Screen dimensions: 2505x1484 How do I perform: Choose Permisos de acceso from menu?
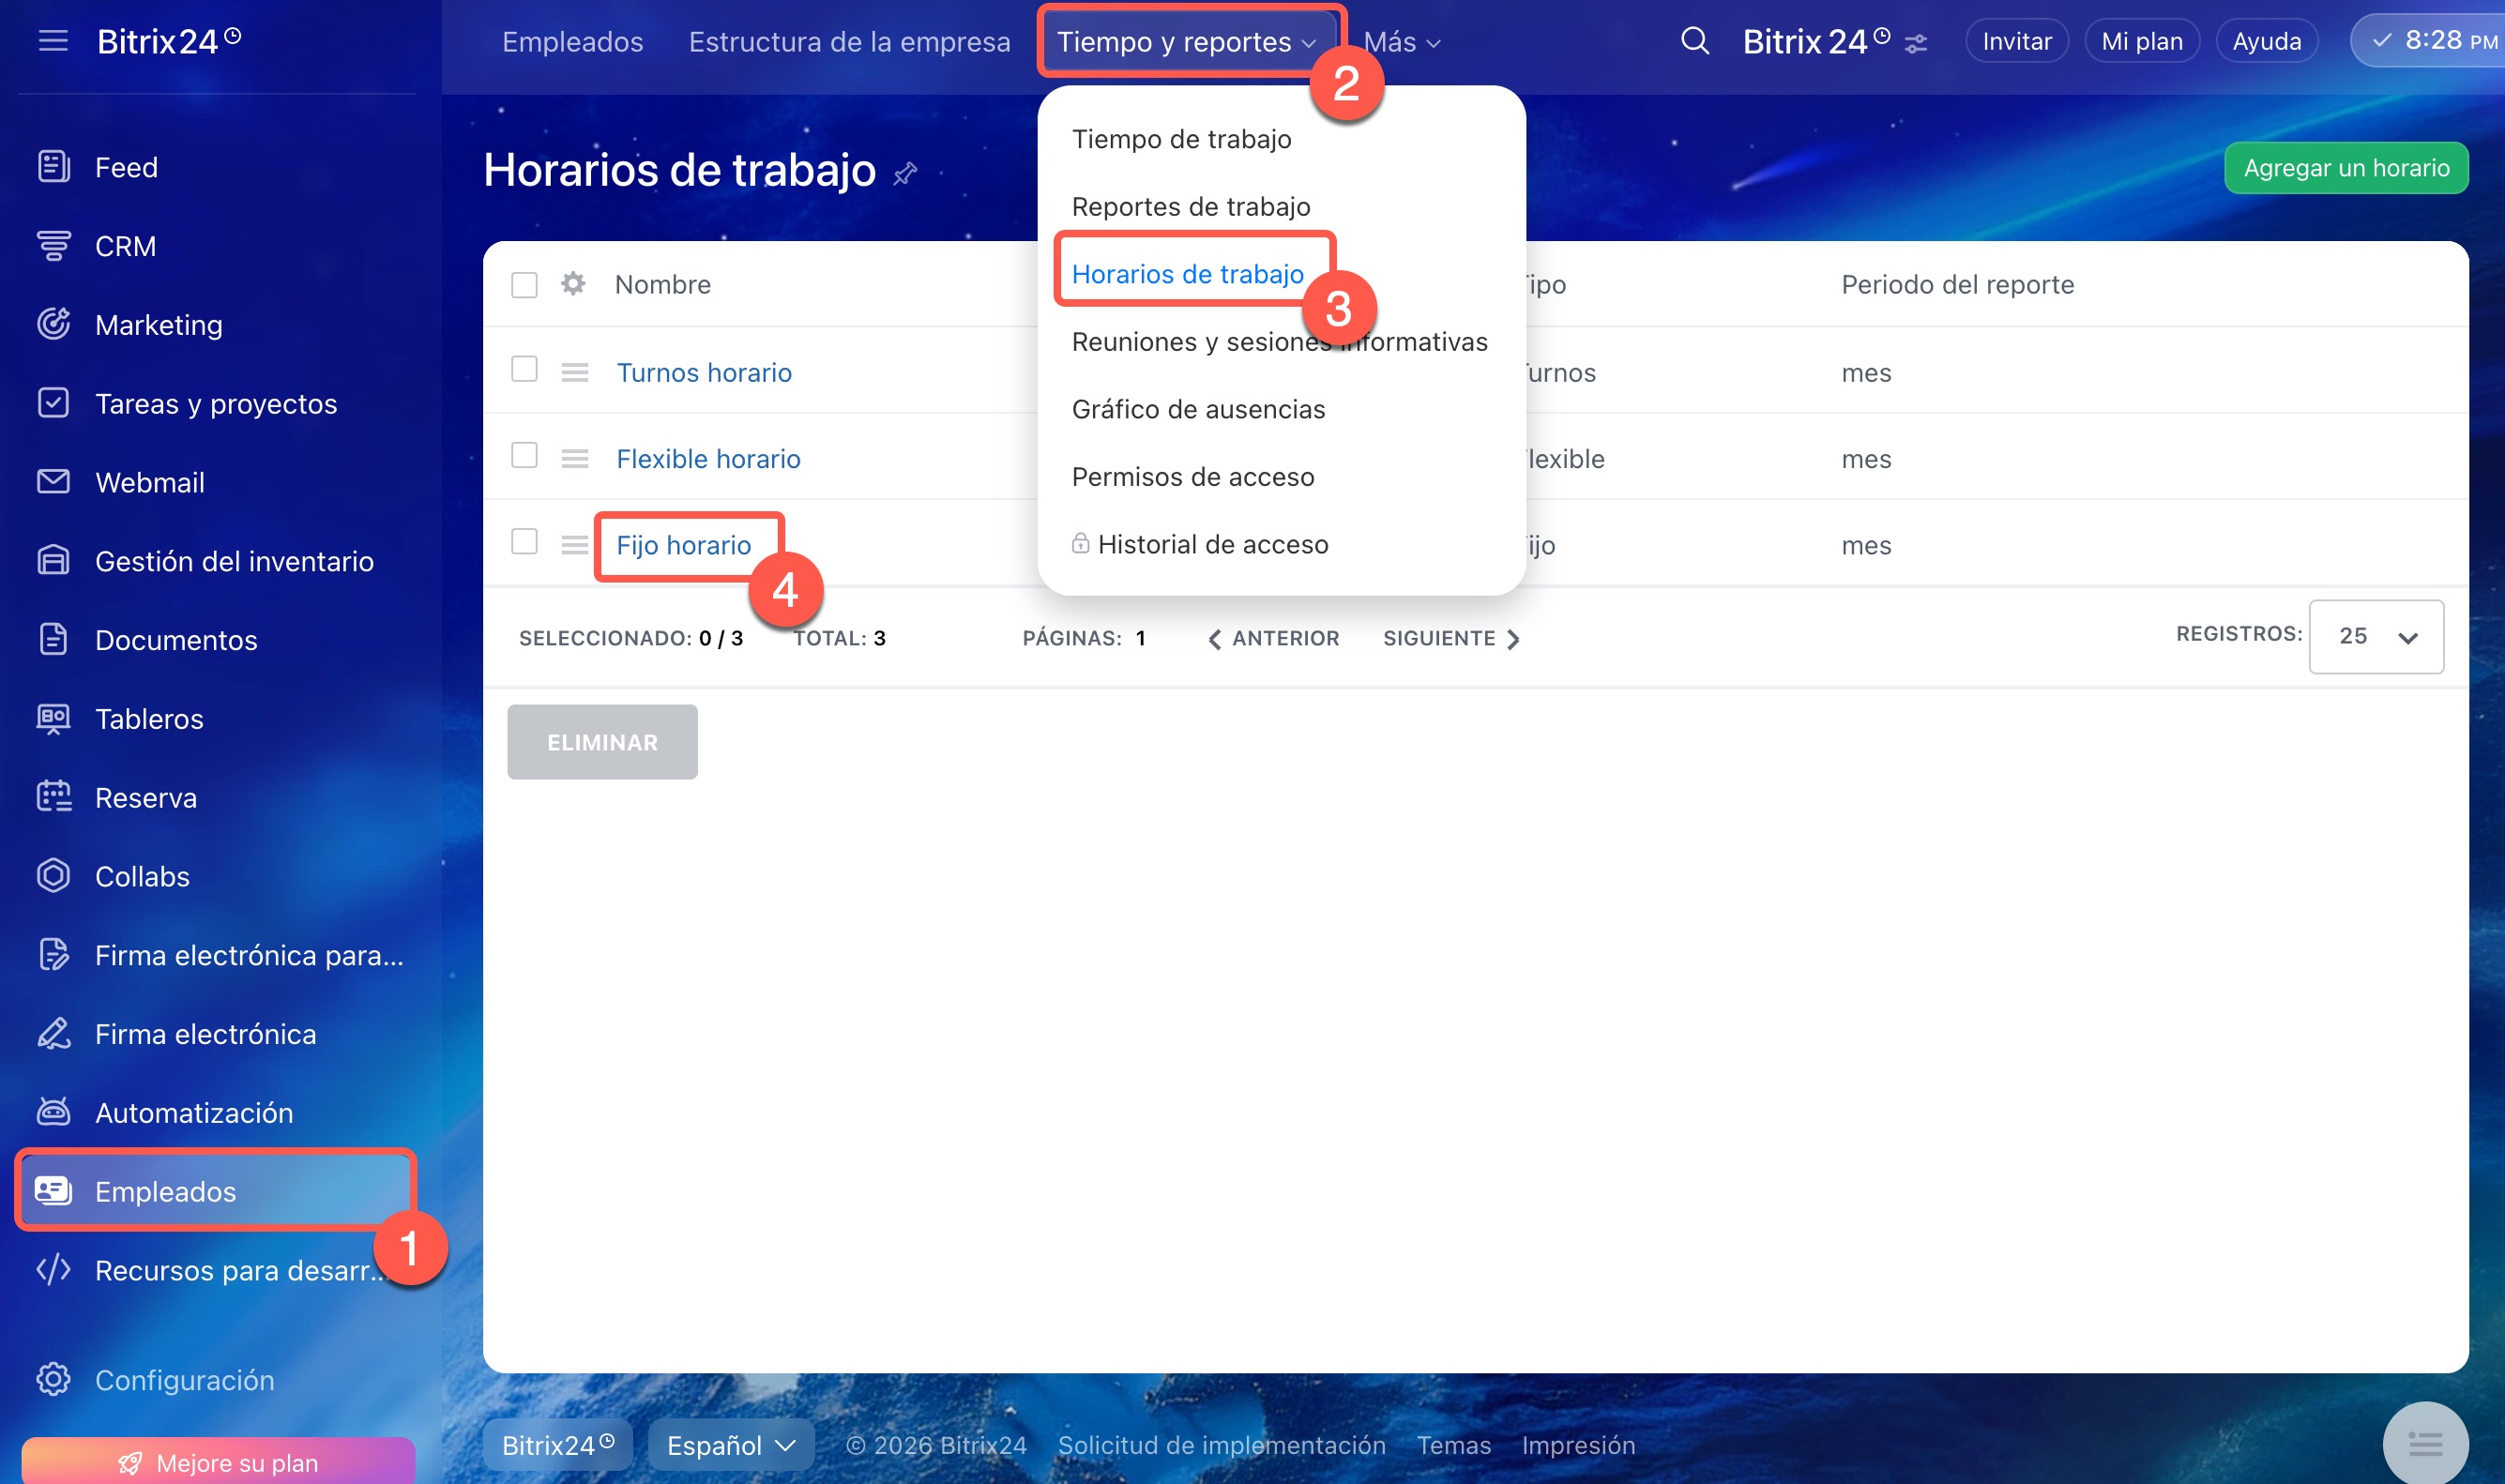coord(1192,477)
